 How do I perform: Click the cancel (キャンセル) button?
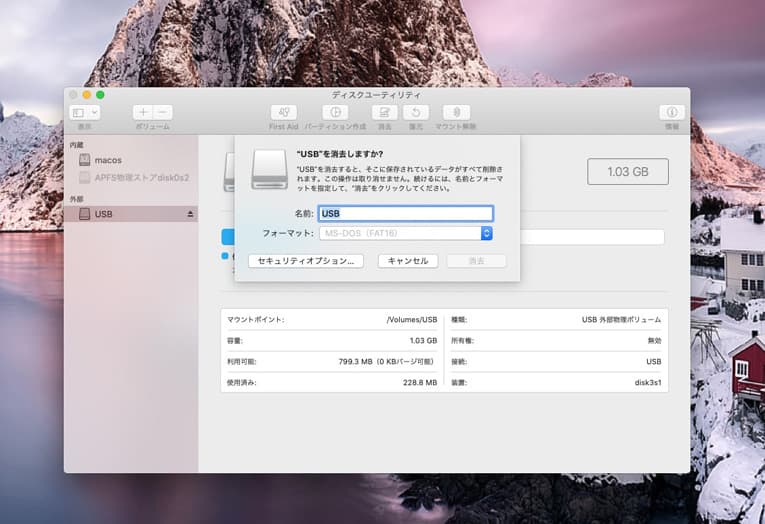pos(407,261)
